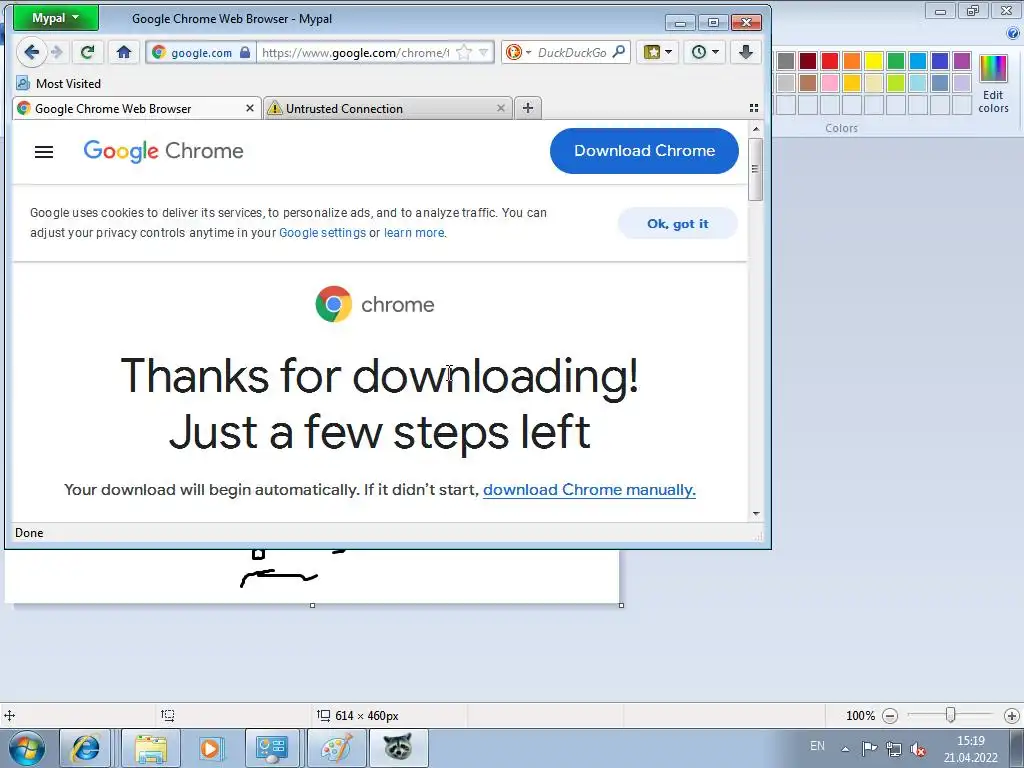
Task: Open Windows Explorer folder on taskbar
Action: pos(151,748)
